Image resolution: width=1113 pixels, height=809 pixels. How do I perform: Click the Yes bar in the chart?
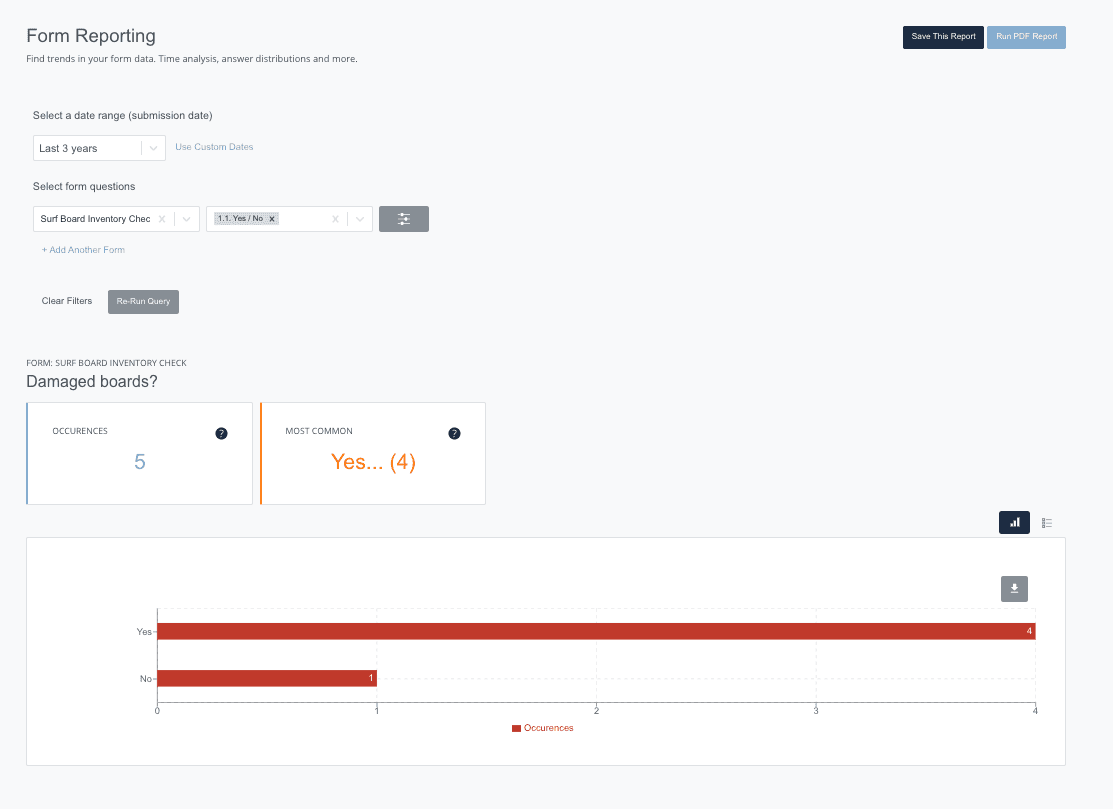point(595,631)
